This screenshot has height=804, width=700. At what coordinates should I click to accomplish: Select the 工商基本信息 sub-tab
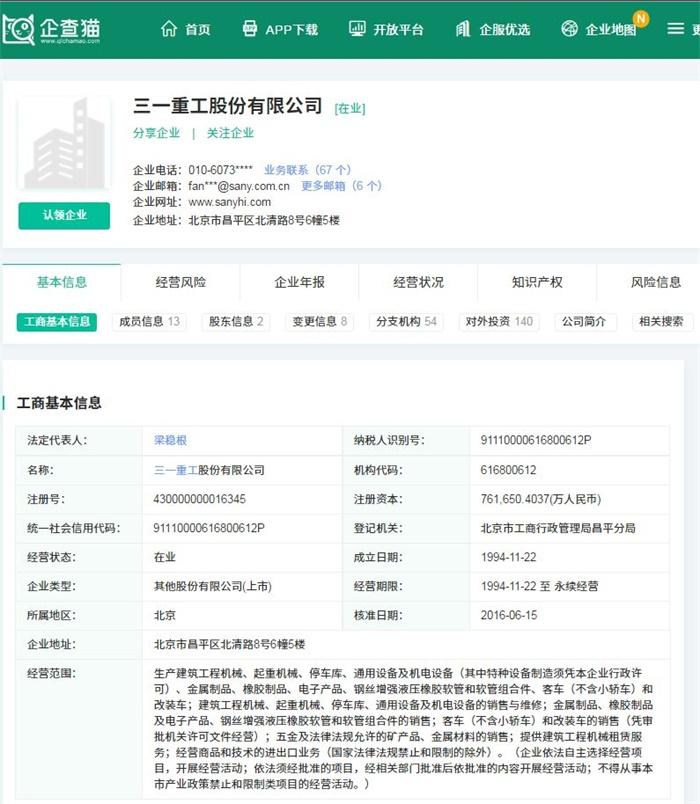tap(57, 322)
